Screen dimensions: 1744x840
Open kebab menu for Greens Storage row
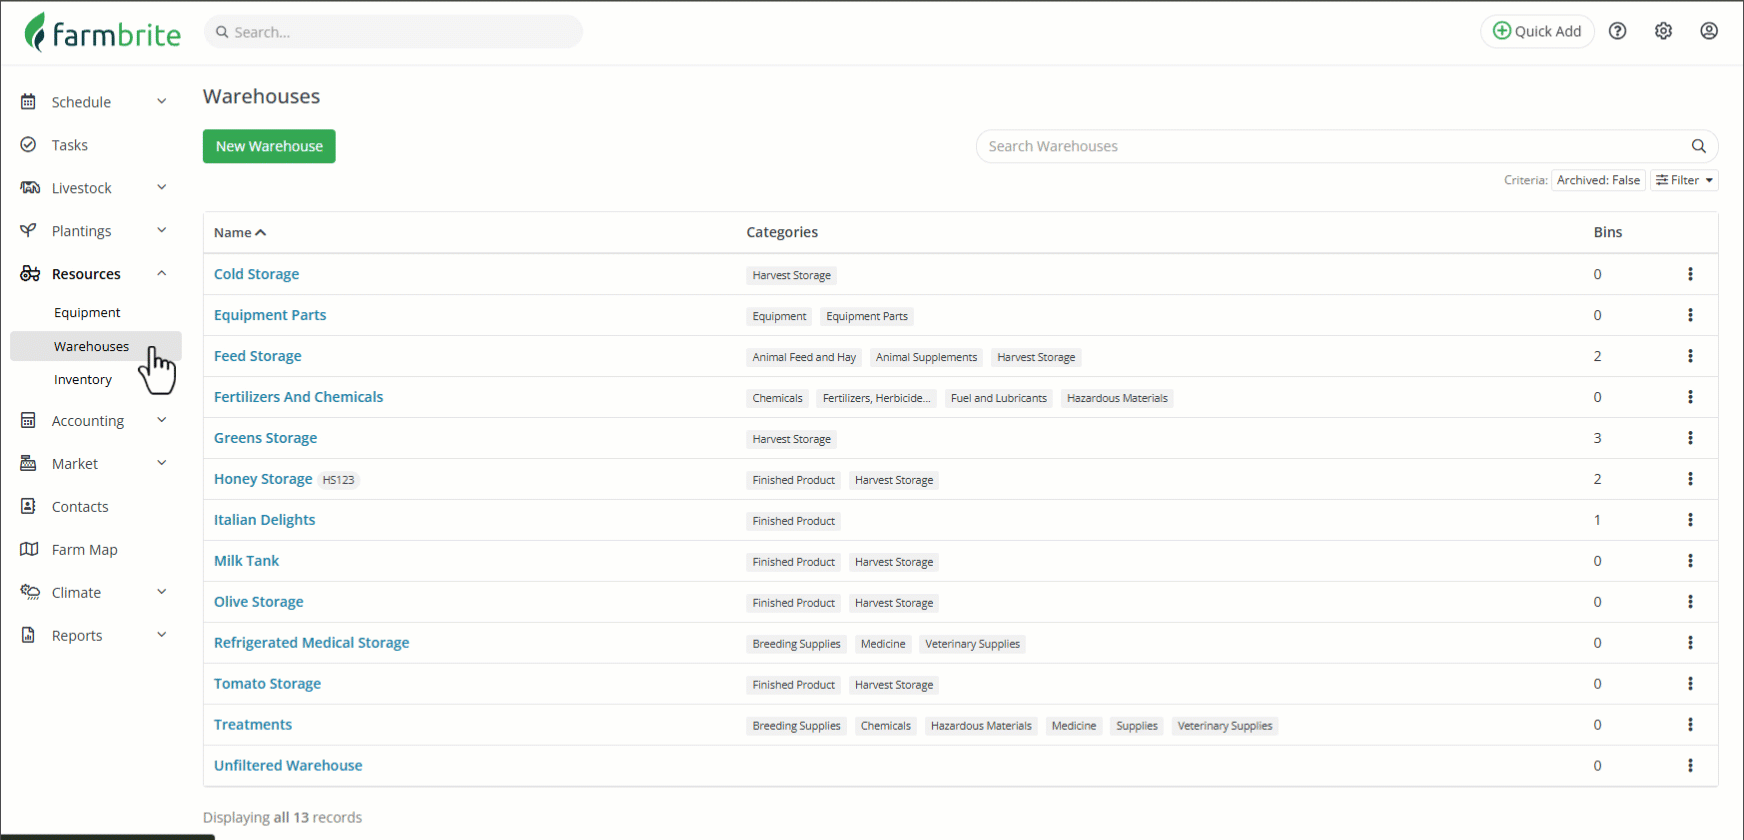pyautogui.click(x=1690, y=438)
